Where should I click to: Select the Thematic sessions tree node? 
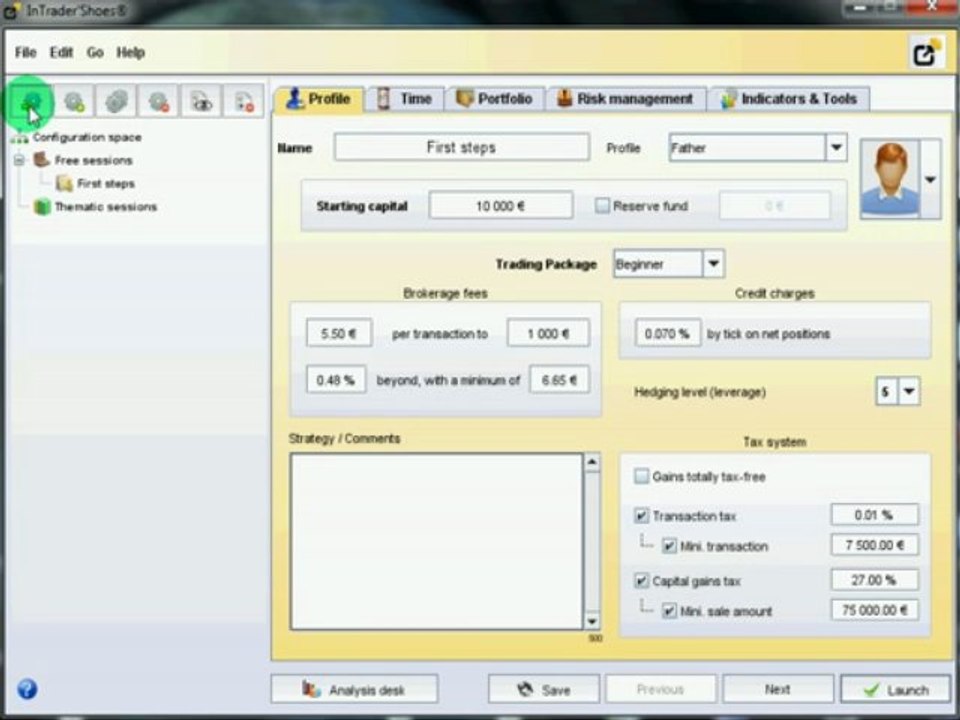pyautogui.click(x=105, y=207)
